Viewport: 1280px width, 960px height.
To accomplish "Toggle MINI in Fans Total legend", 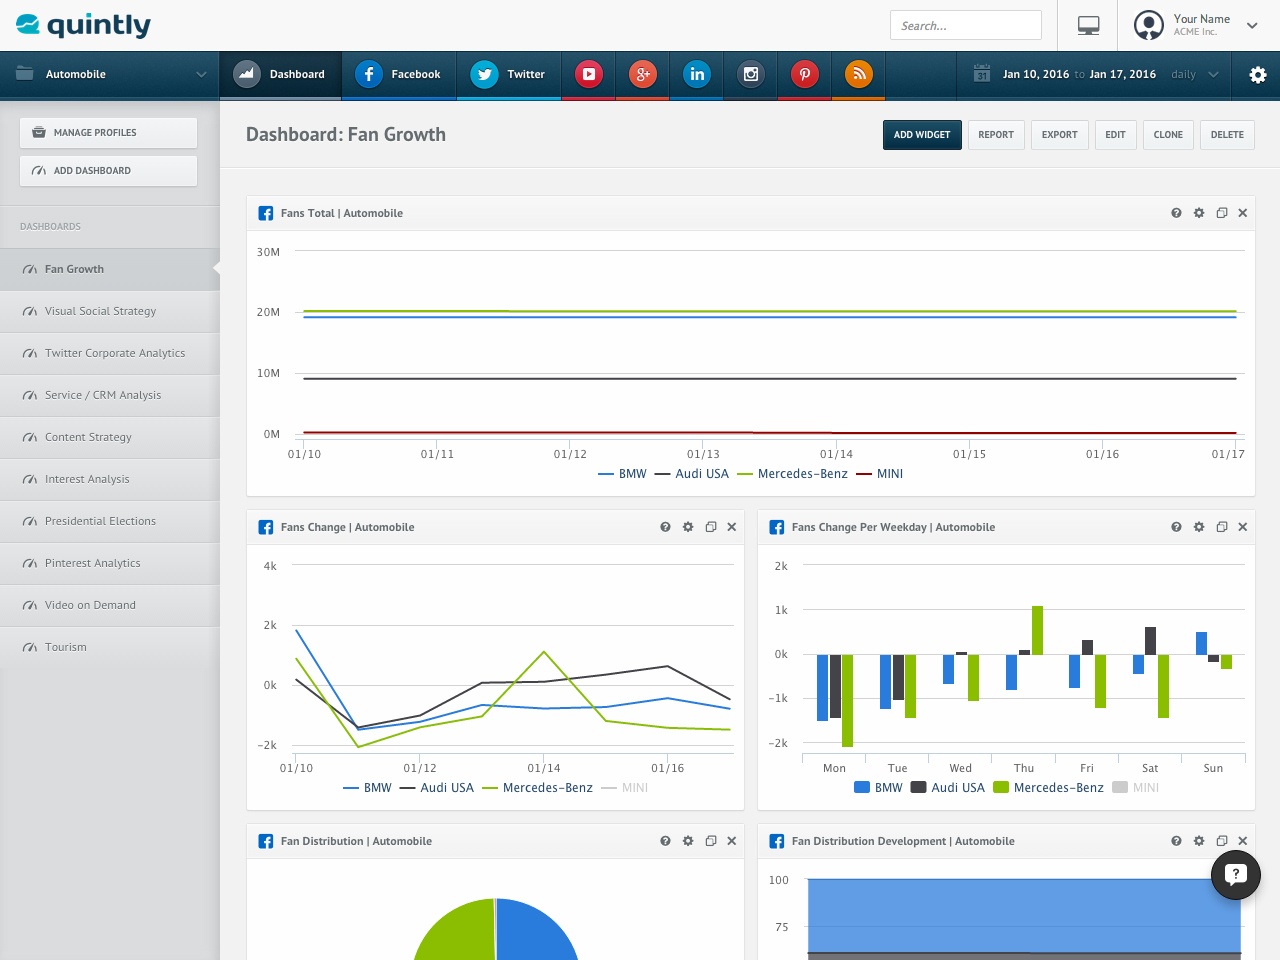I will tap(879, 474).
